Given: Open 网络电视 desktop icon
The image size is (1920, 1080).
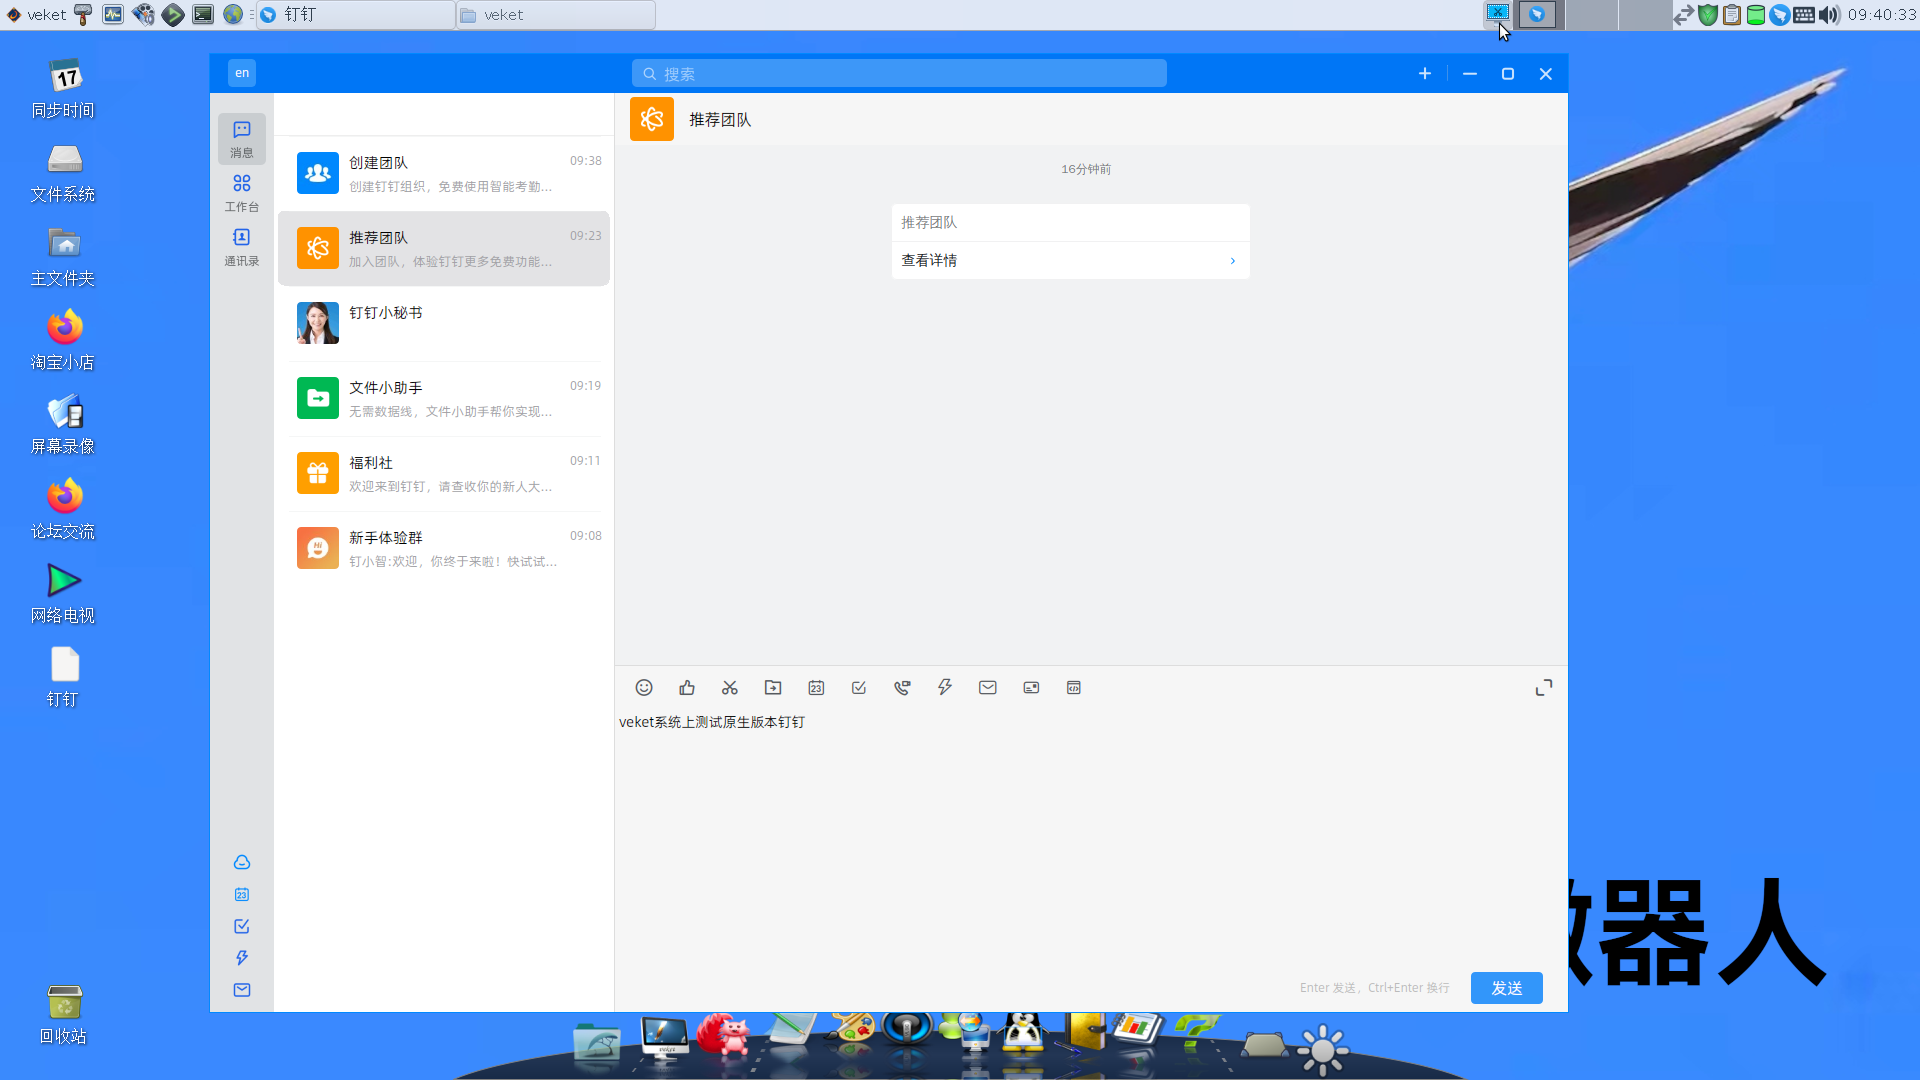Looking at the screenshot, I should (x=63, y=594).
